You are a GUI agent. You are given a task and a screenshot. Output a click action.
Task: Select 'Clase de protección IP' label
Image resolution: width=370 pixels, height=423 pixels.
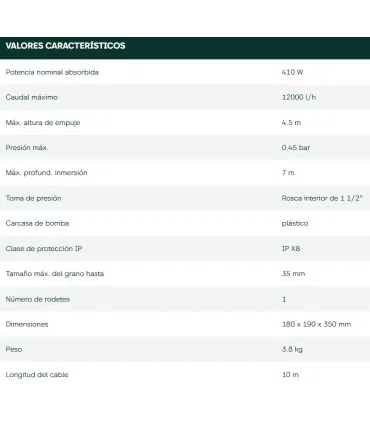[x=44, y=248]
